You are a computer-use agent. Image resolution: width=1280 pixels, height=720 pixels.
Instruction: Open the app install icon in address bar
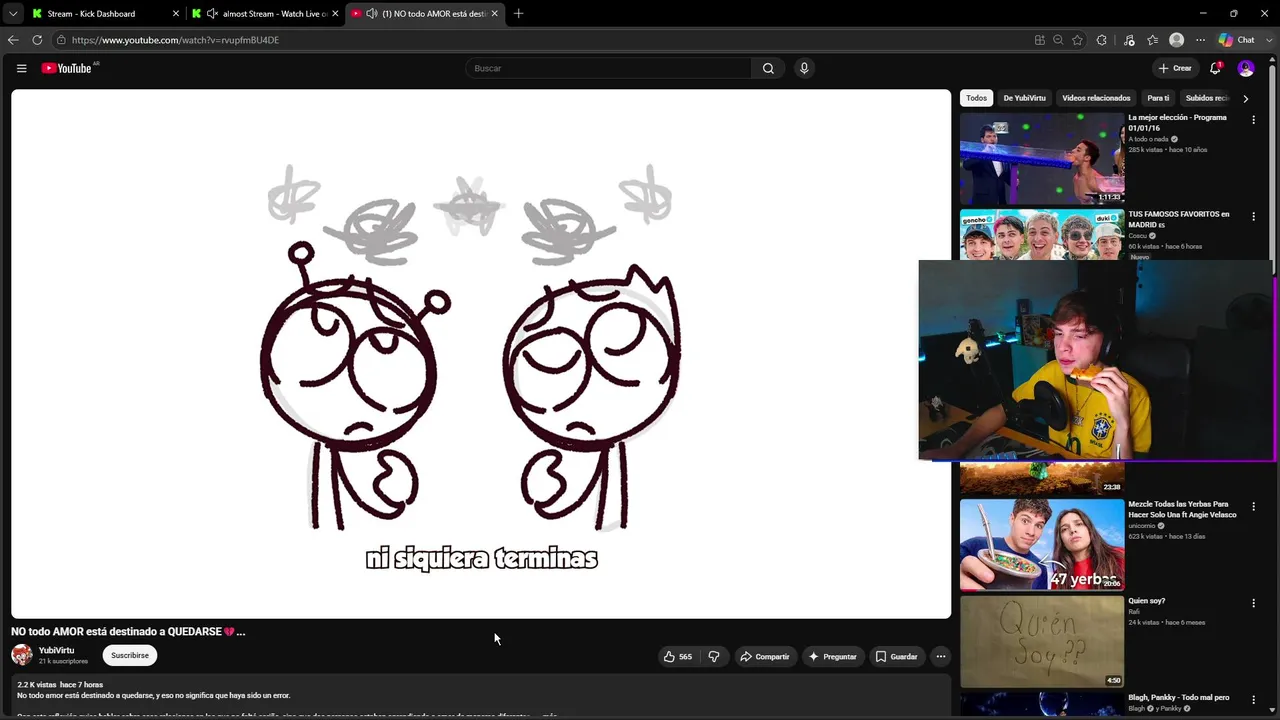(1040, 40)
